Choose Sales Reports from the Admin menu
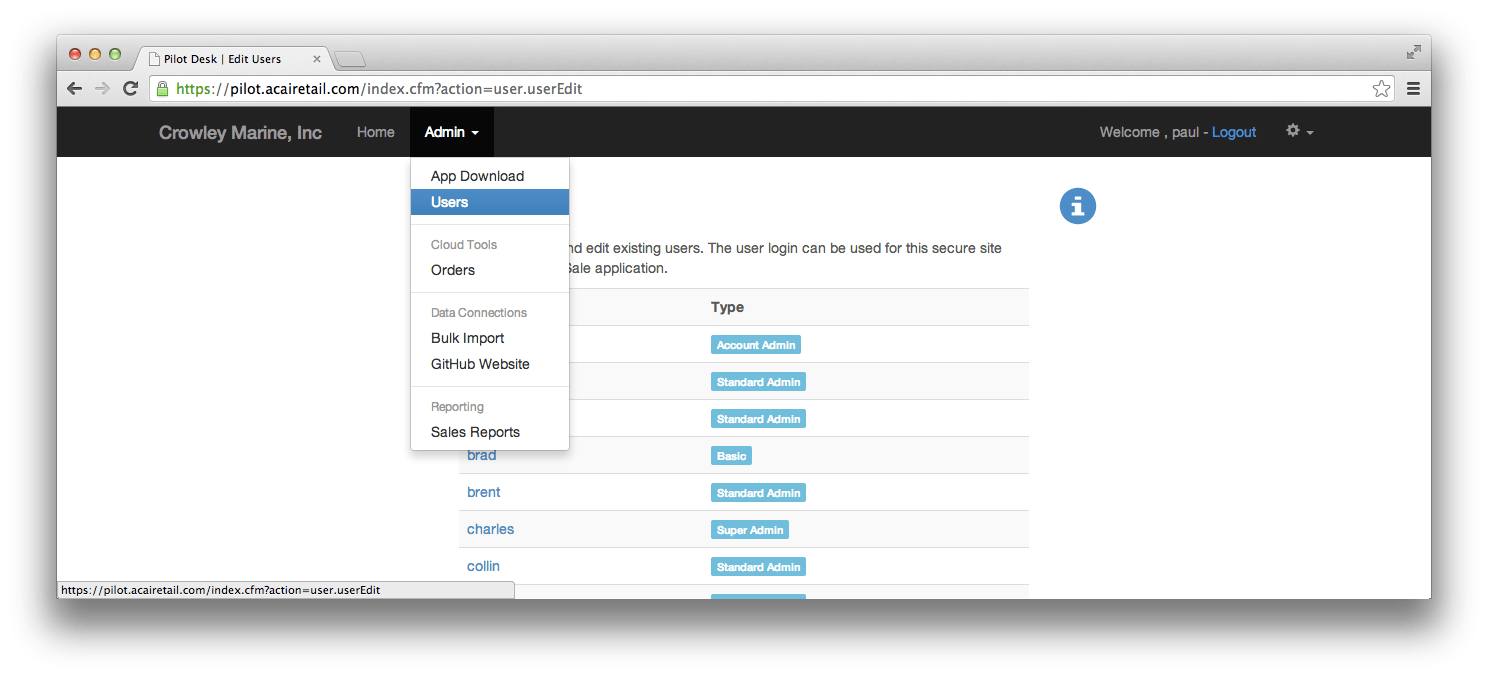 coord(474,431)
